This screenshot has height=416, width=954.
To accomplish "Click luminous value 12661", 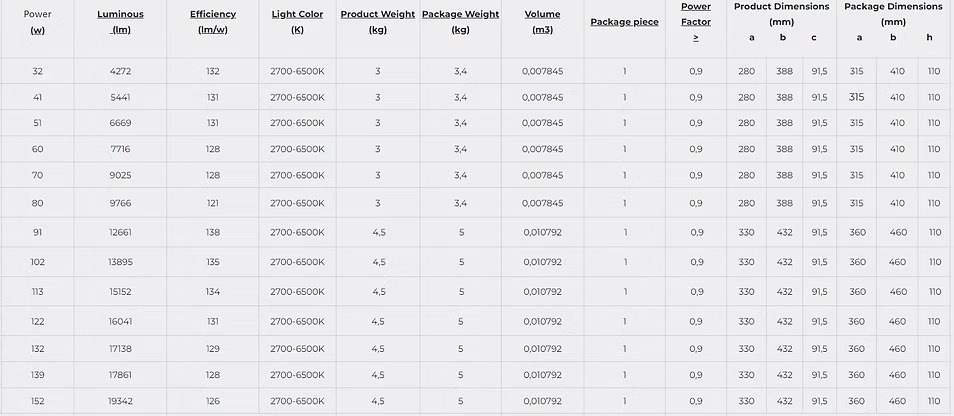I will 120,232.
